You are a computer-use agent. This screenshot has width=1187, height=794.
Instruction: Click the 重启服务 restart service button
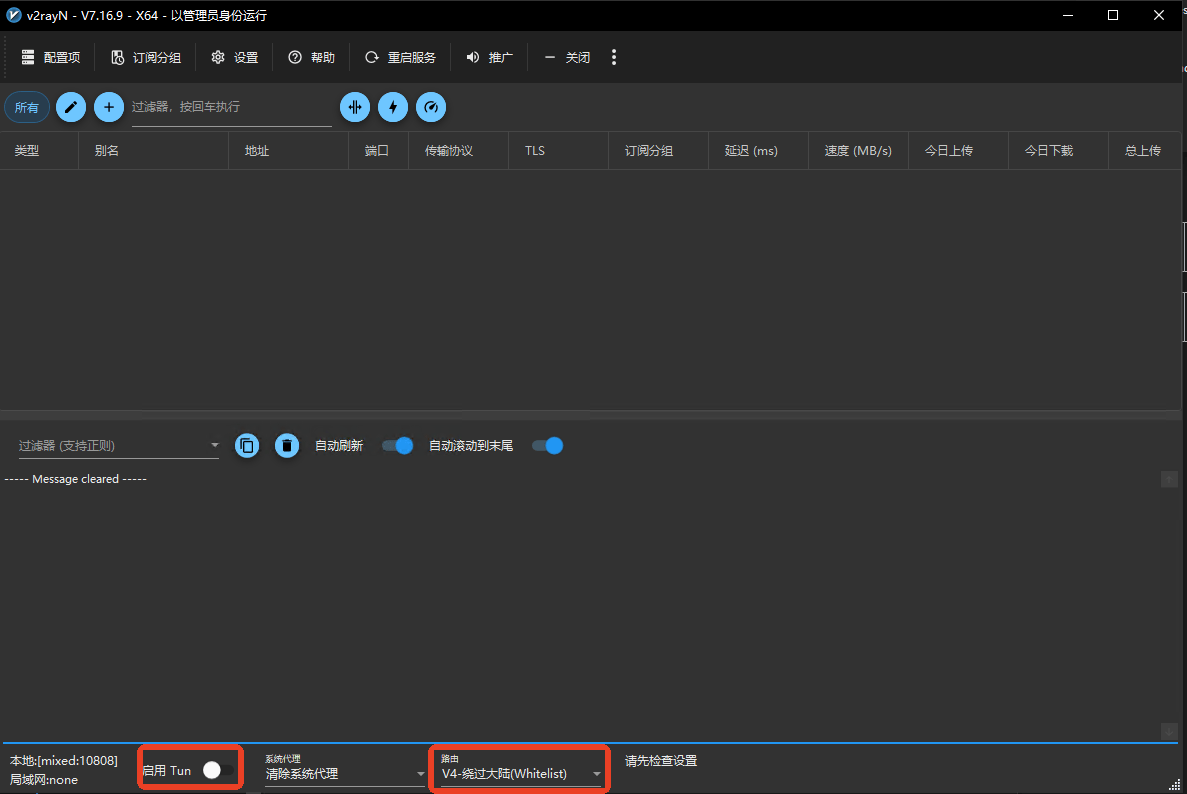click(400, 58)
